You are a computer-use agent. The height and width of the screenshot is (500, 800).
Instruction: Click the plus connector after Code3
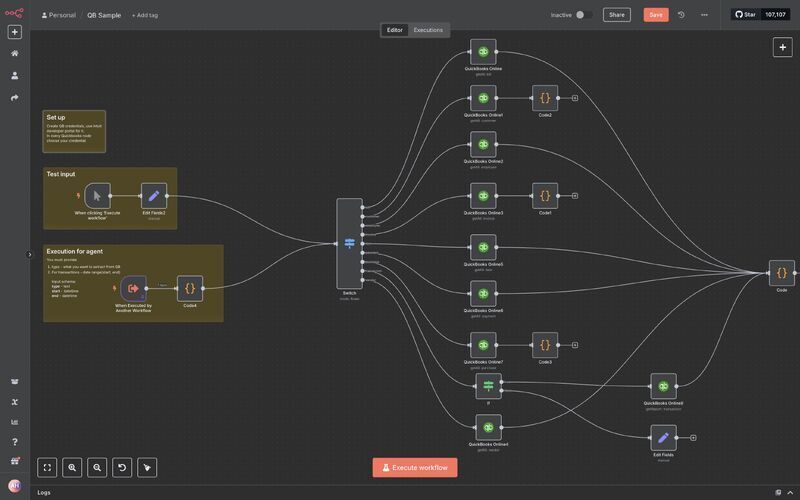(x=575, y=345)
